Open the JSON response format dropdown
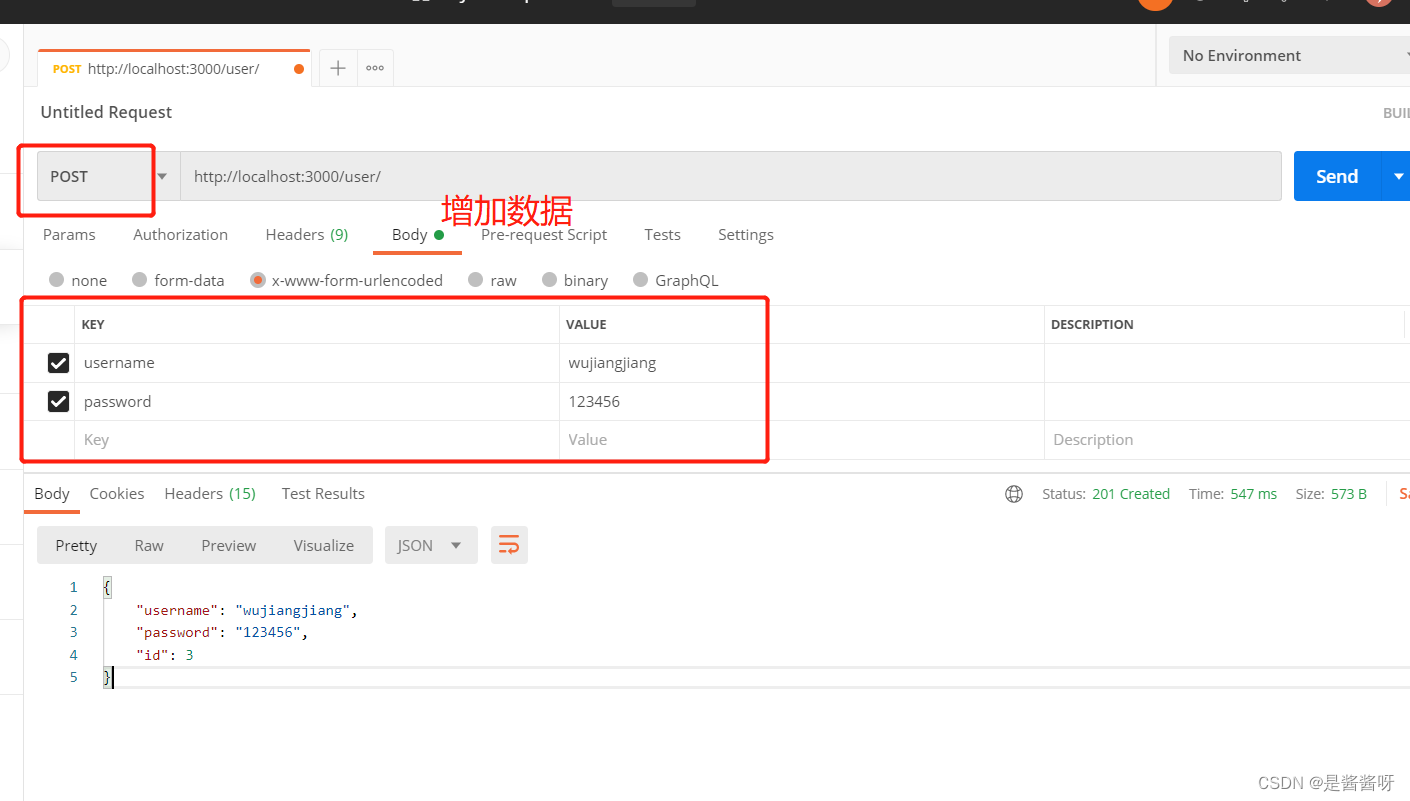 (x=431, y=545)
